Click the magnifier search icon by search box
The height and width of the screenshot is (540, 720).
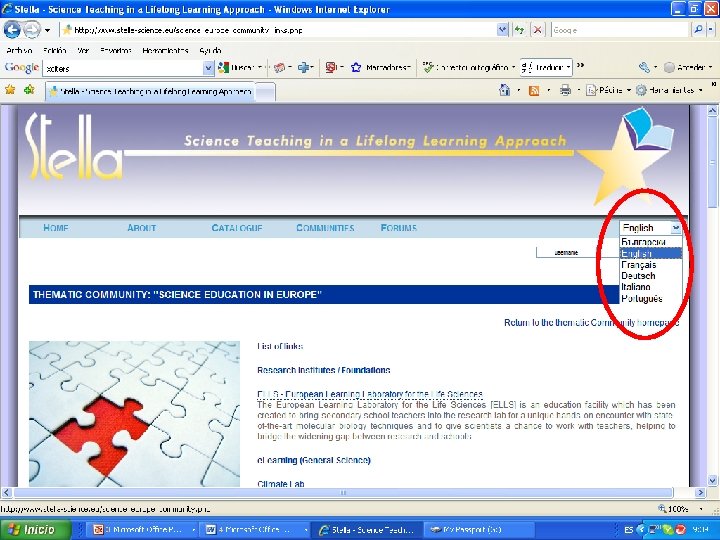click(x=698, y=30)
